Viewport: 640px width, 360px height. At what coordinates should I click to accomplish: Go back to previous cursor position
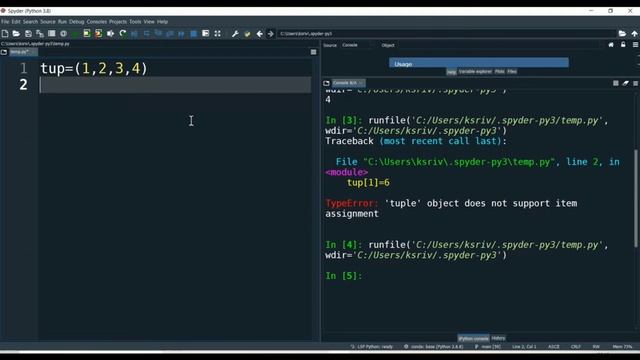(x=260, y=33)
